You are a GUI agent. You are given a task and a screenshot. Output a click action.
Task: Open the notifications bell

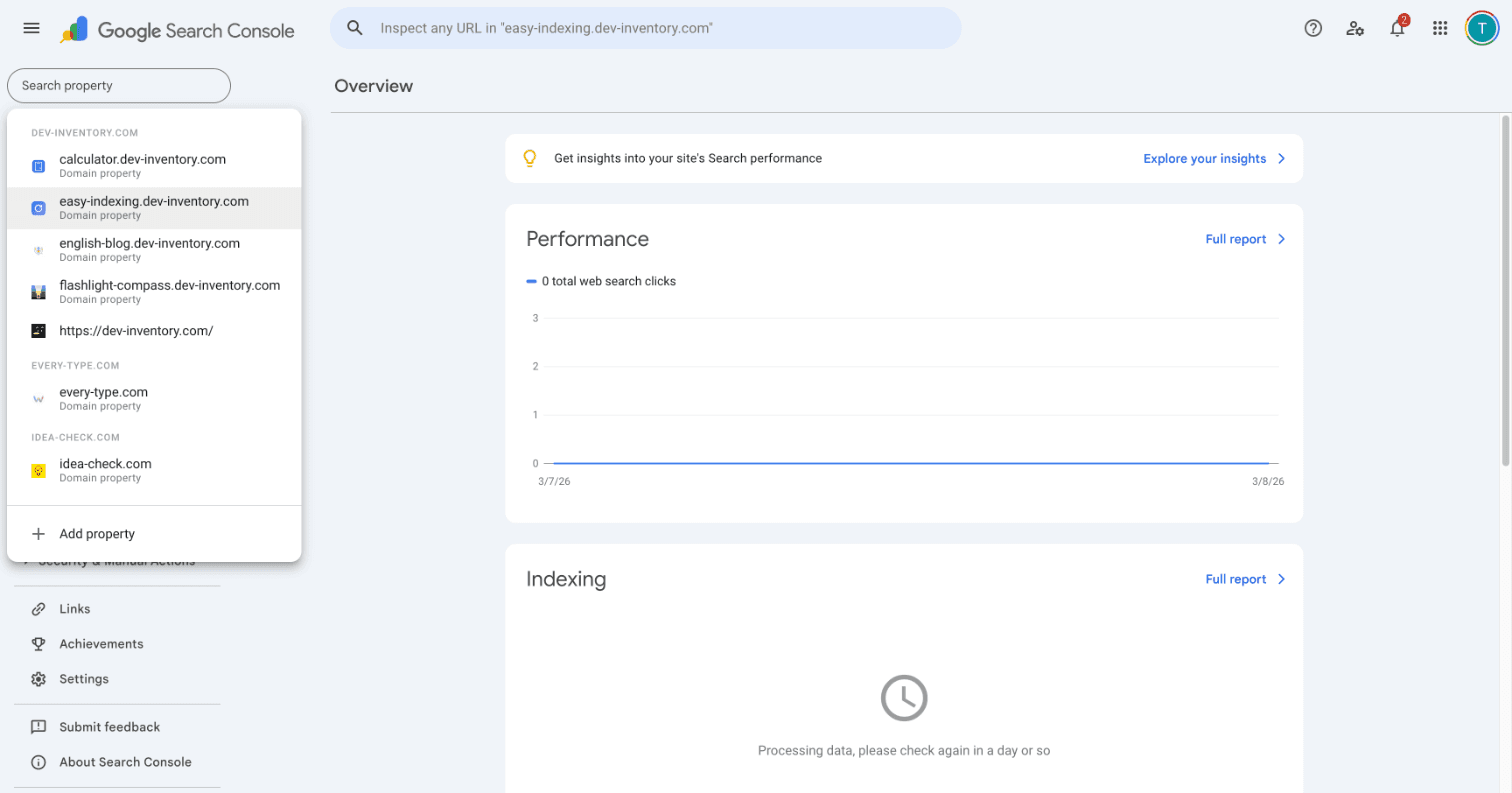tap(1397, 28)
